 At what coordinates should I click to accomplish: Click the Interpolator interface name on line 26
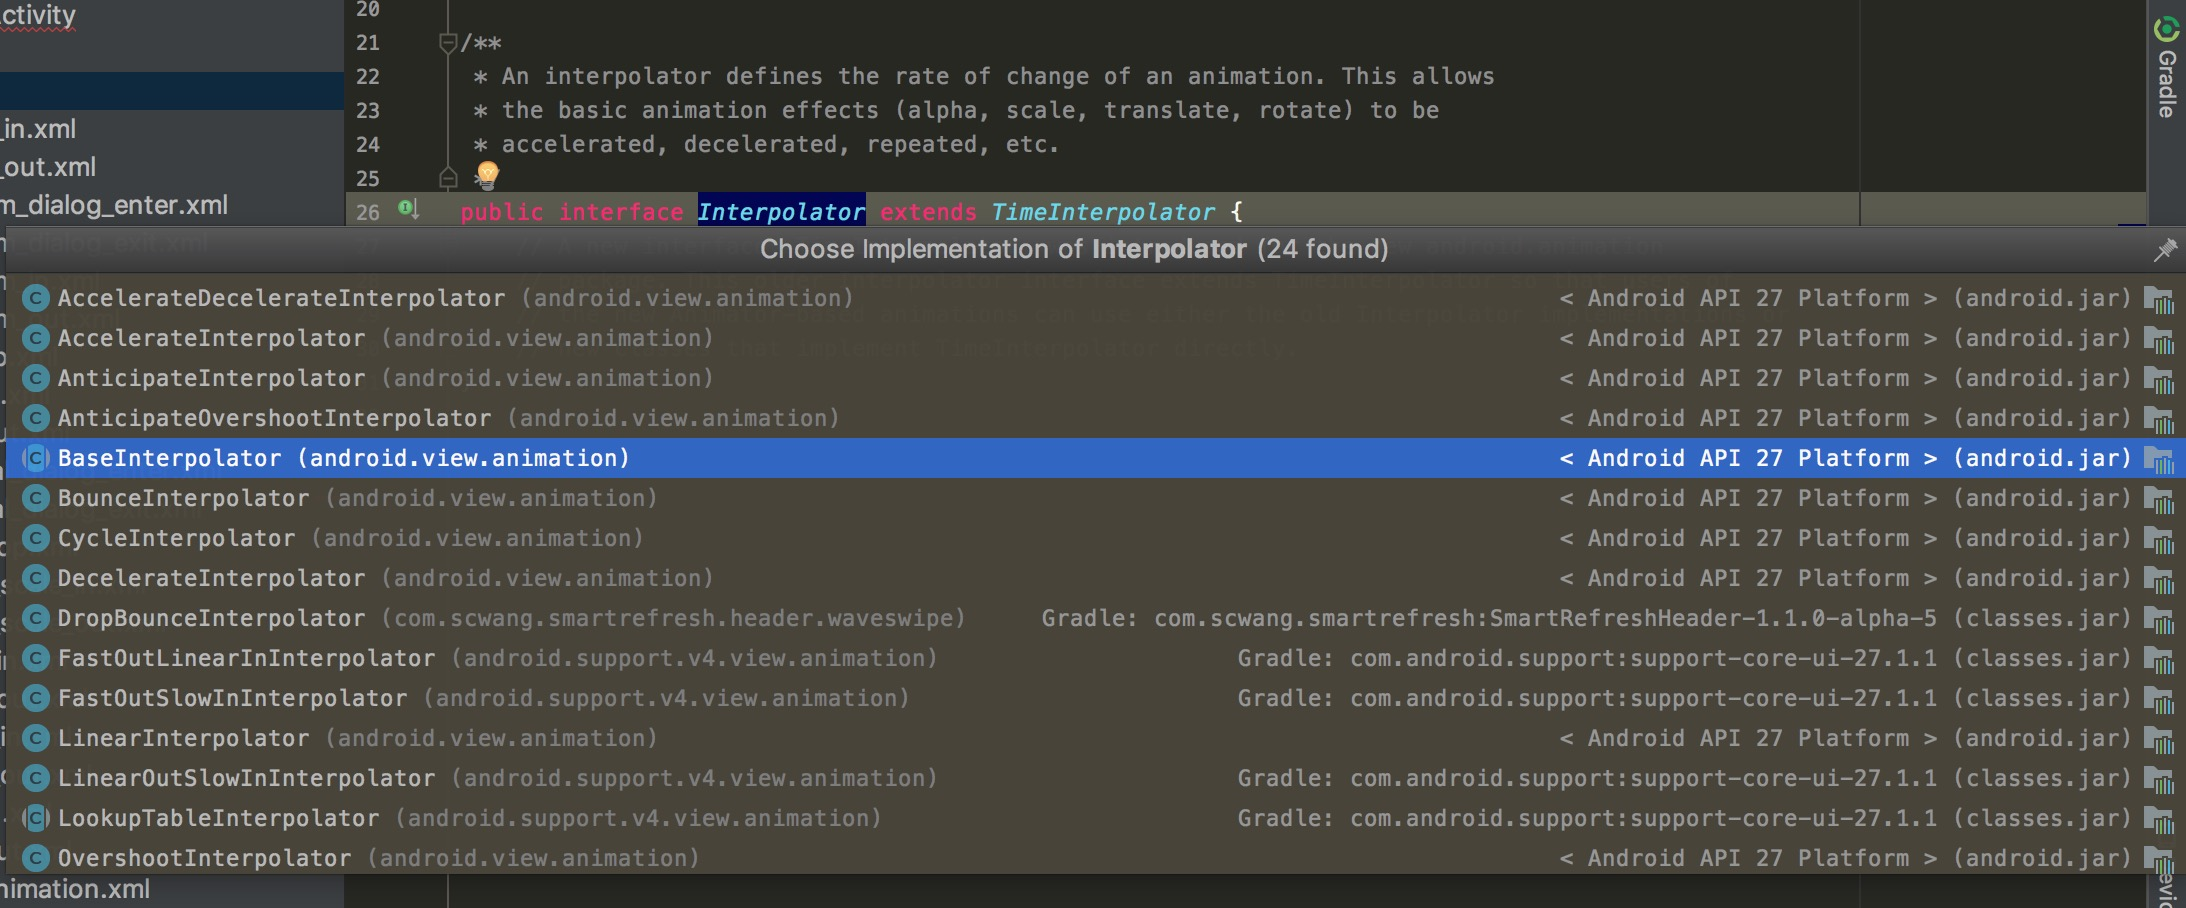click(x=781, y=211)
